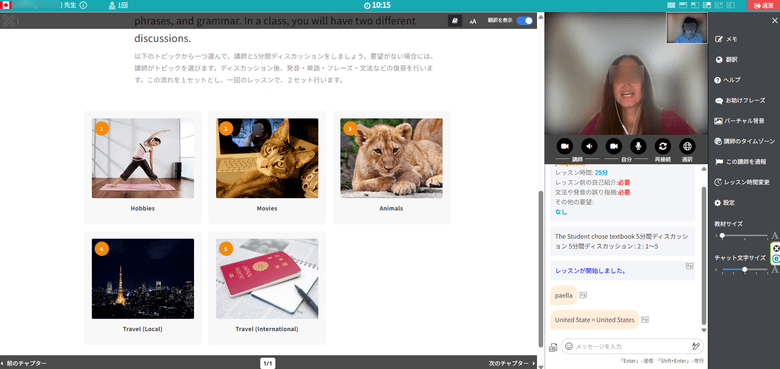Click the chat scroll-down arrow
Viewport: 780px width, 369px height.
pos(705,330)
